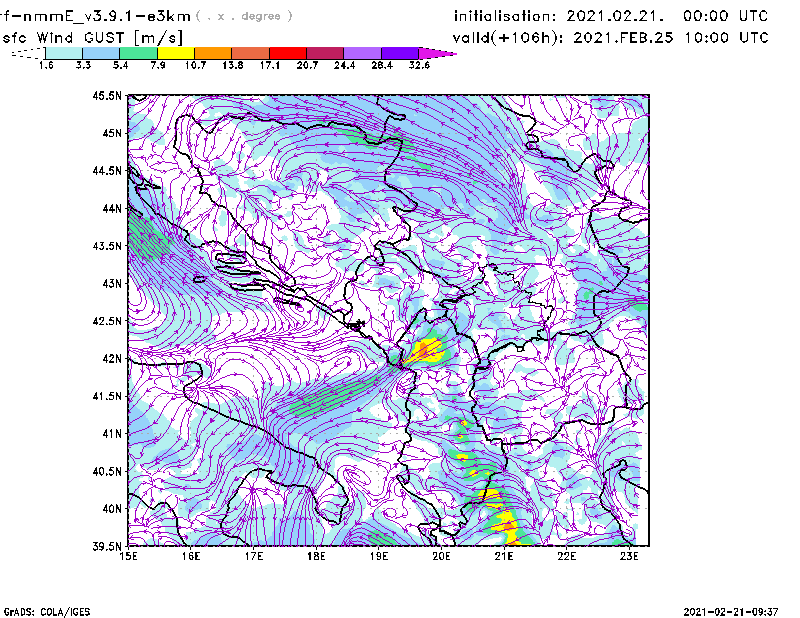Click the 7.9 colorbar value label
Viewport: 800px width, 618px height.
tap(158, 65)
